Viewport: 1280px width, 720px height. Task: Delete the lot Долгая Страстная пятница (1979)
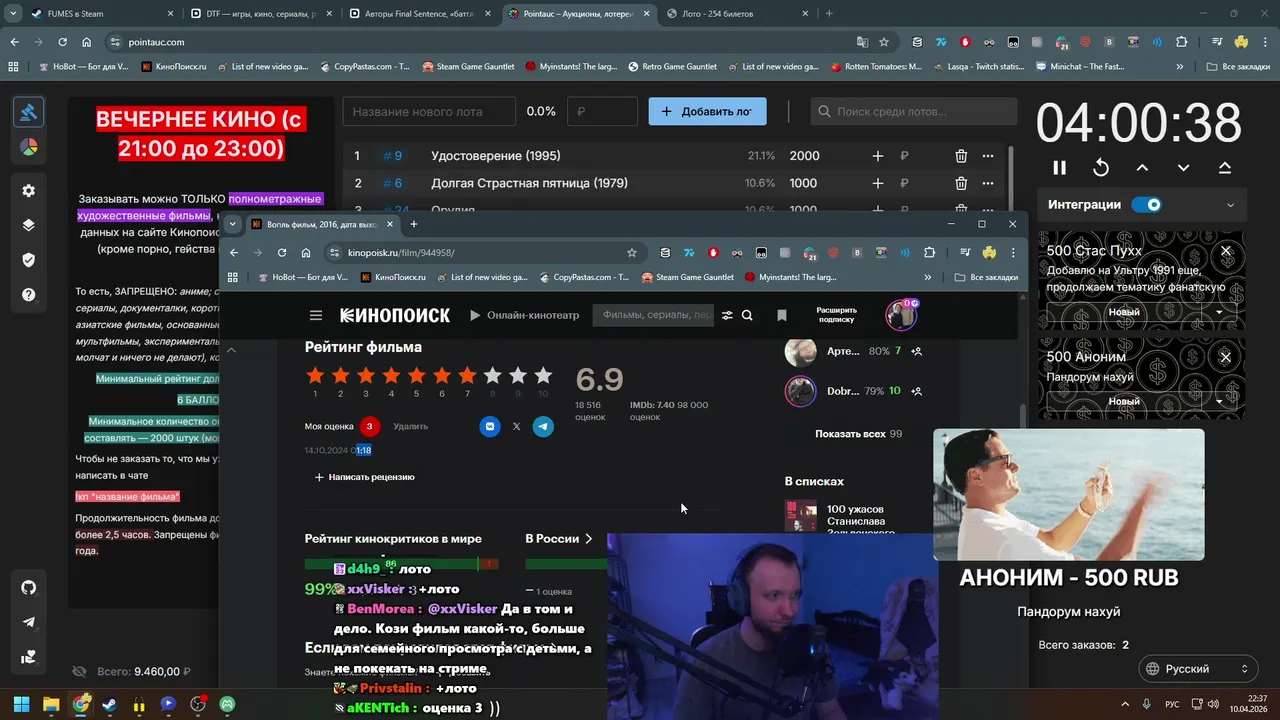click(961, 183)
